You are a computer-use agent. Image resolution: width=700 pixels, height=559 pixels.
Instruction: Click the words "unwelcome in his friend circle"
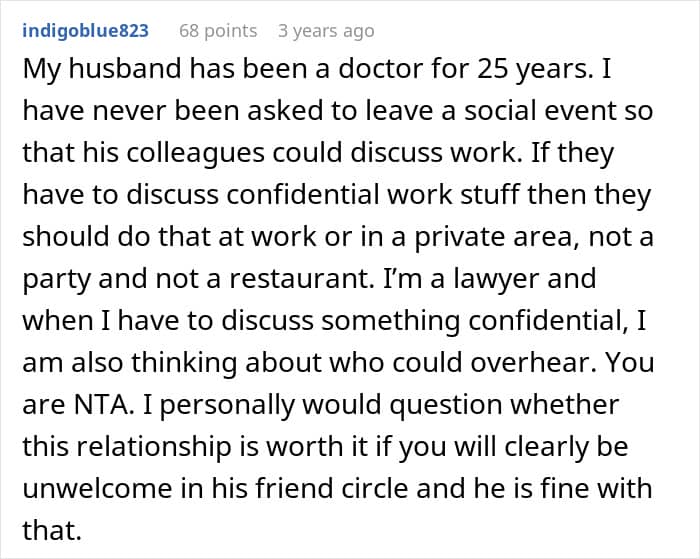click(215, 488)
